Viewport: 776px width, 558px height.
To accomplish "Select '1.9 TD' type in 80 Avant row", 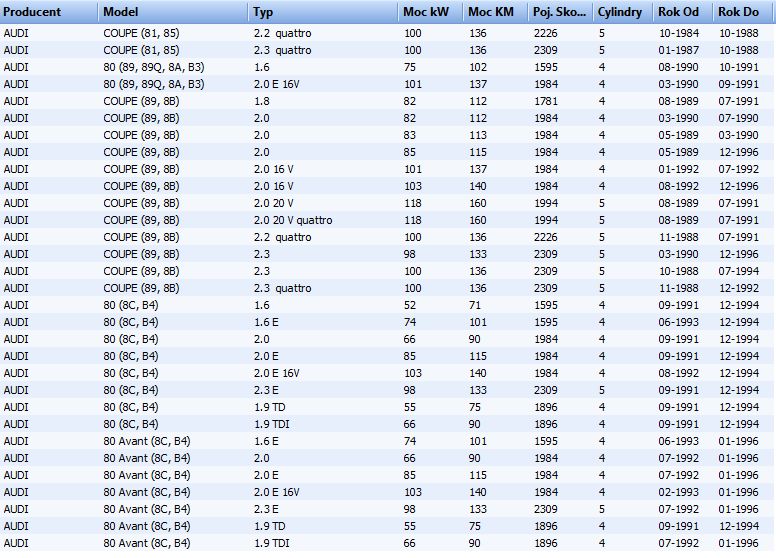I will pyautogui.click(x=270, y=526).
